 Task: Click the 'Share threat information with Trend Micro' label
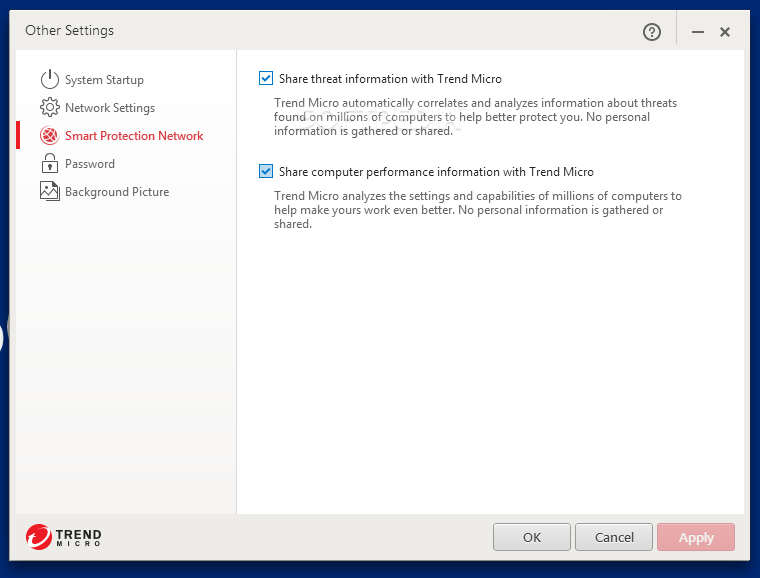pyautogui.click(x=390, y=78)
